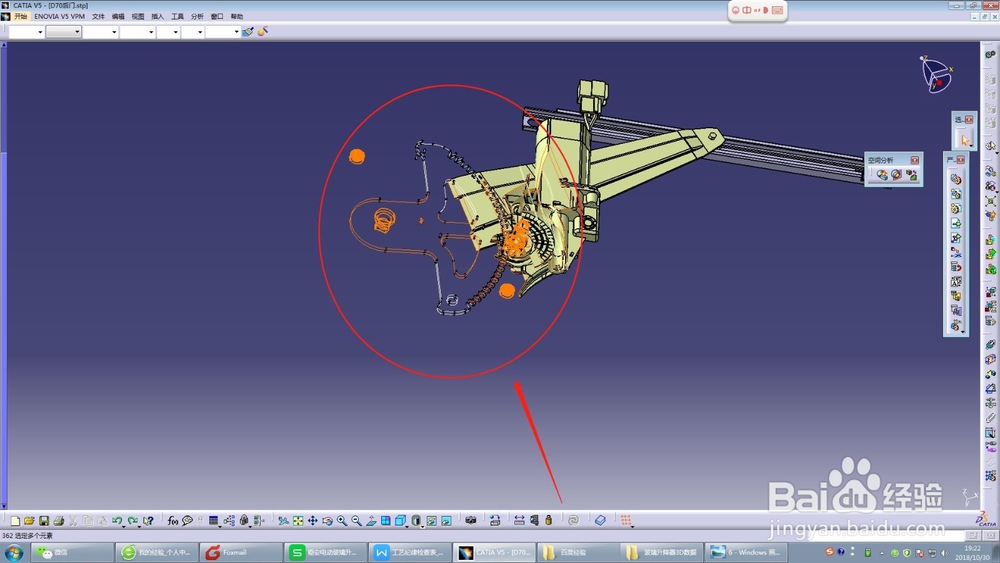Click the distance band analysis icon in 空间分析
The image size is (1000, 563).
911,175
